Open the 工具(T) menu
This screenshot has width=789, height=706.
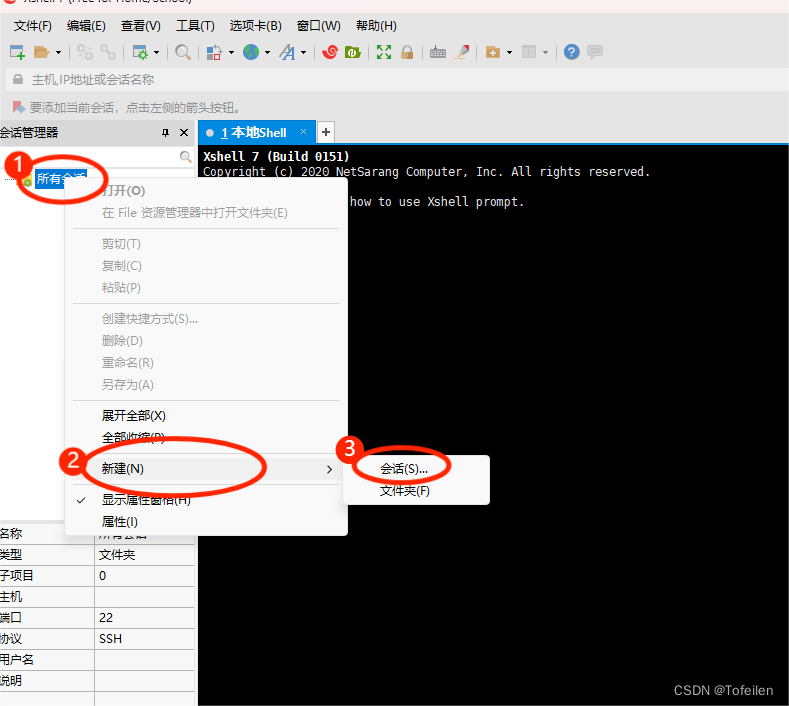(x=195, y=26)
